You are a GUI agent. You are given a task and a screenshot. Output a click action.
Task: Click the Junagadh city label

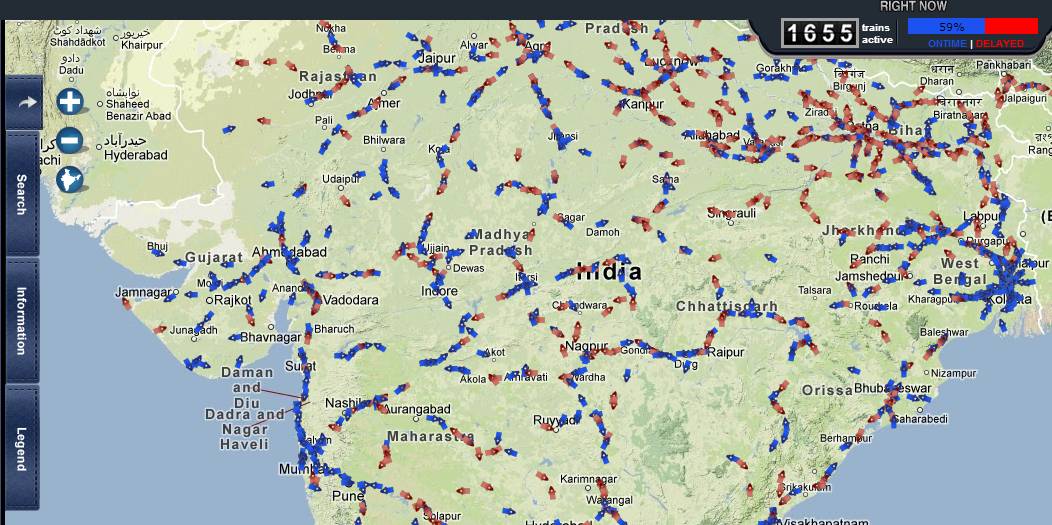point(193,330)
